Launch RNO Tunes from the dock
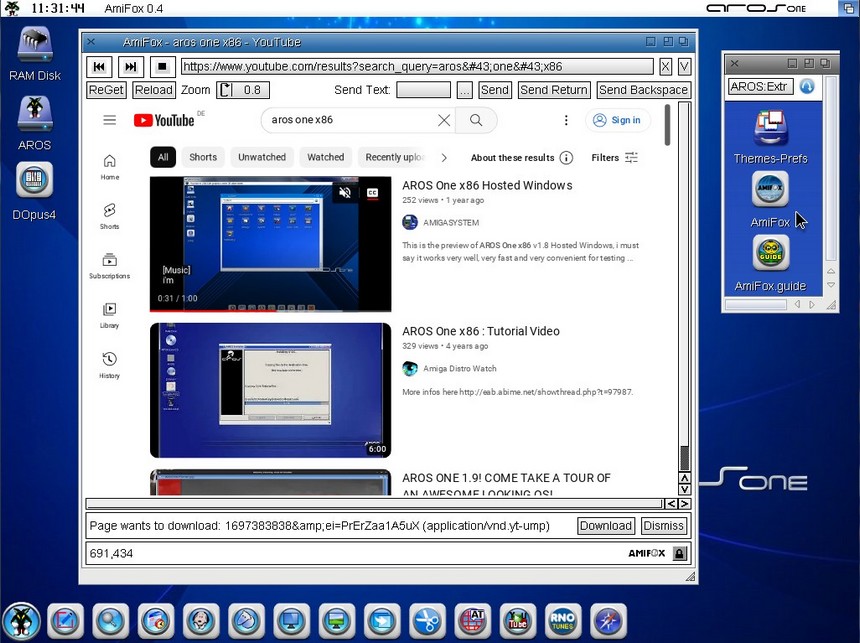The width and height of the screenshot is (860, 643). tap(562, 621)
